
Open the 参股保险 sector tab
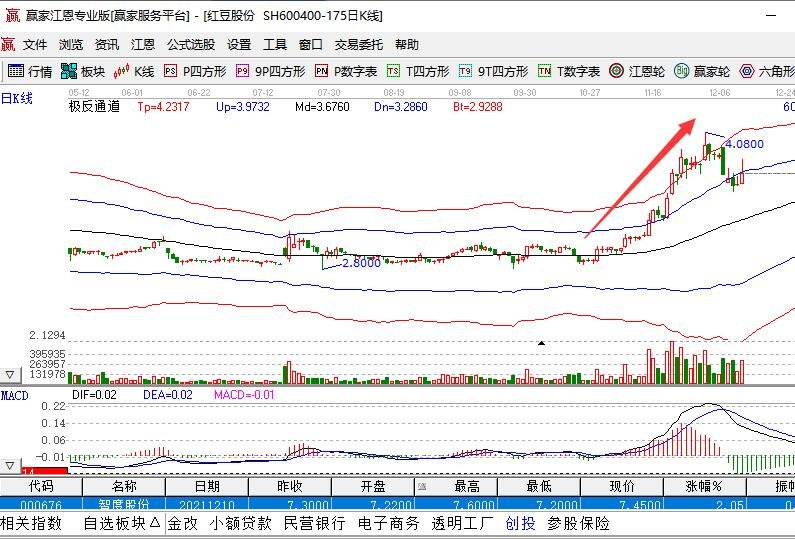click(579, 523)
